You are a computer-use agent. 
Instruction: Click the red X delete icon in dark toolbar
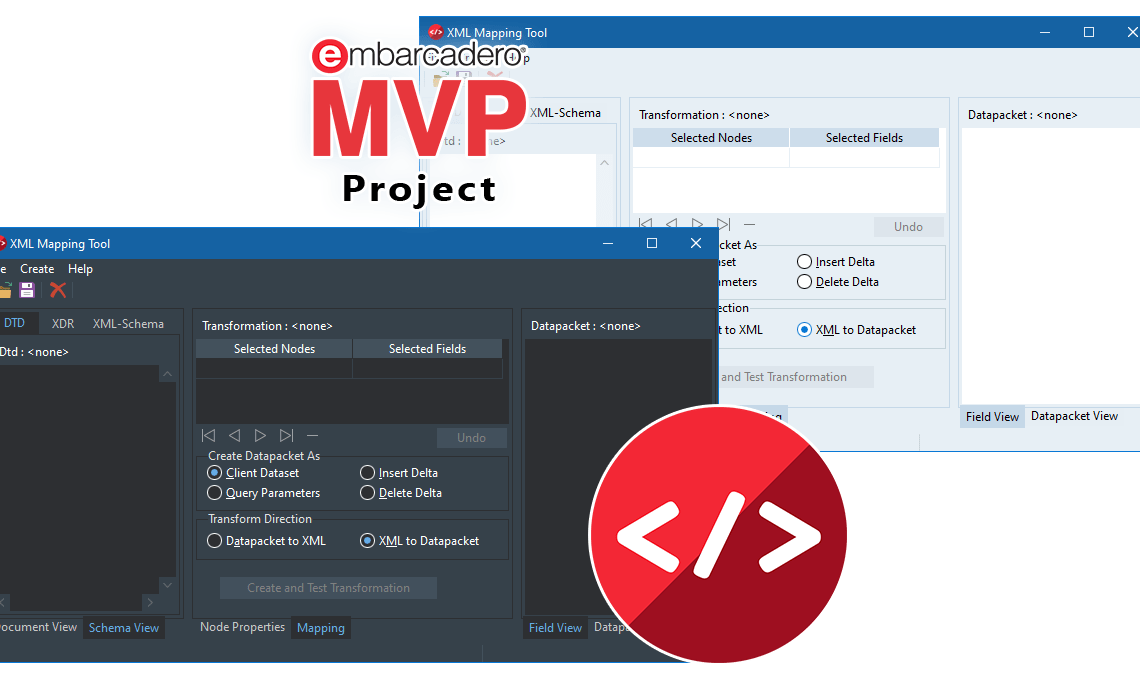click(x=58, y=290)
